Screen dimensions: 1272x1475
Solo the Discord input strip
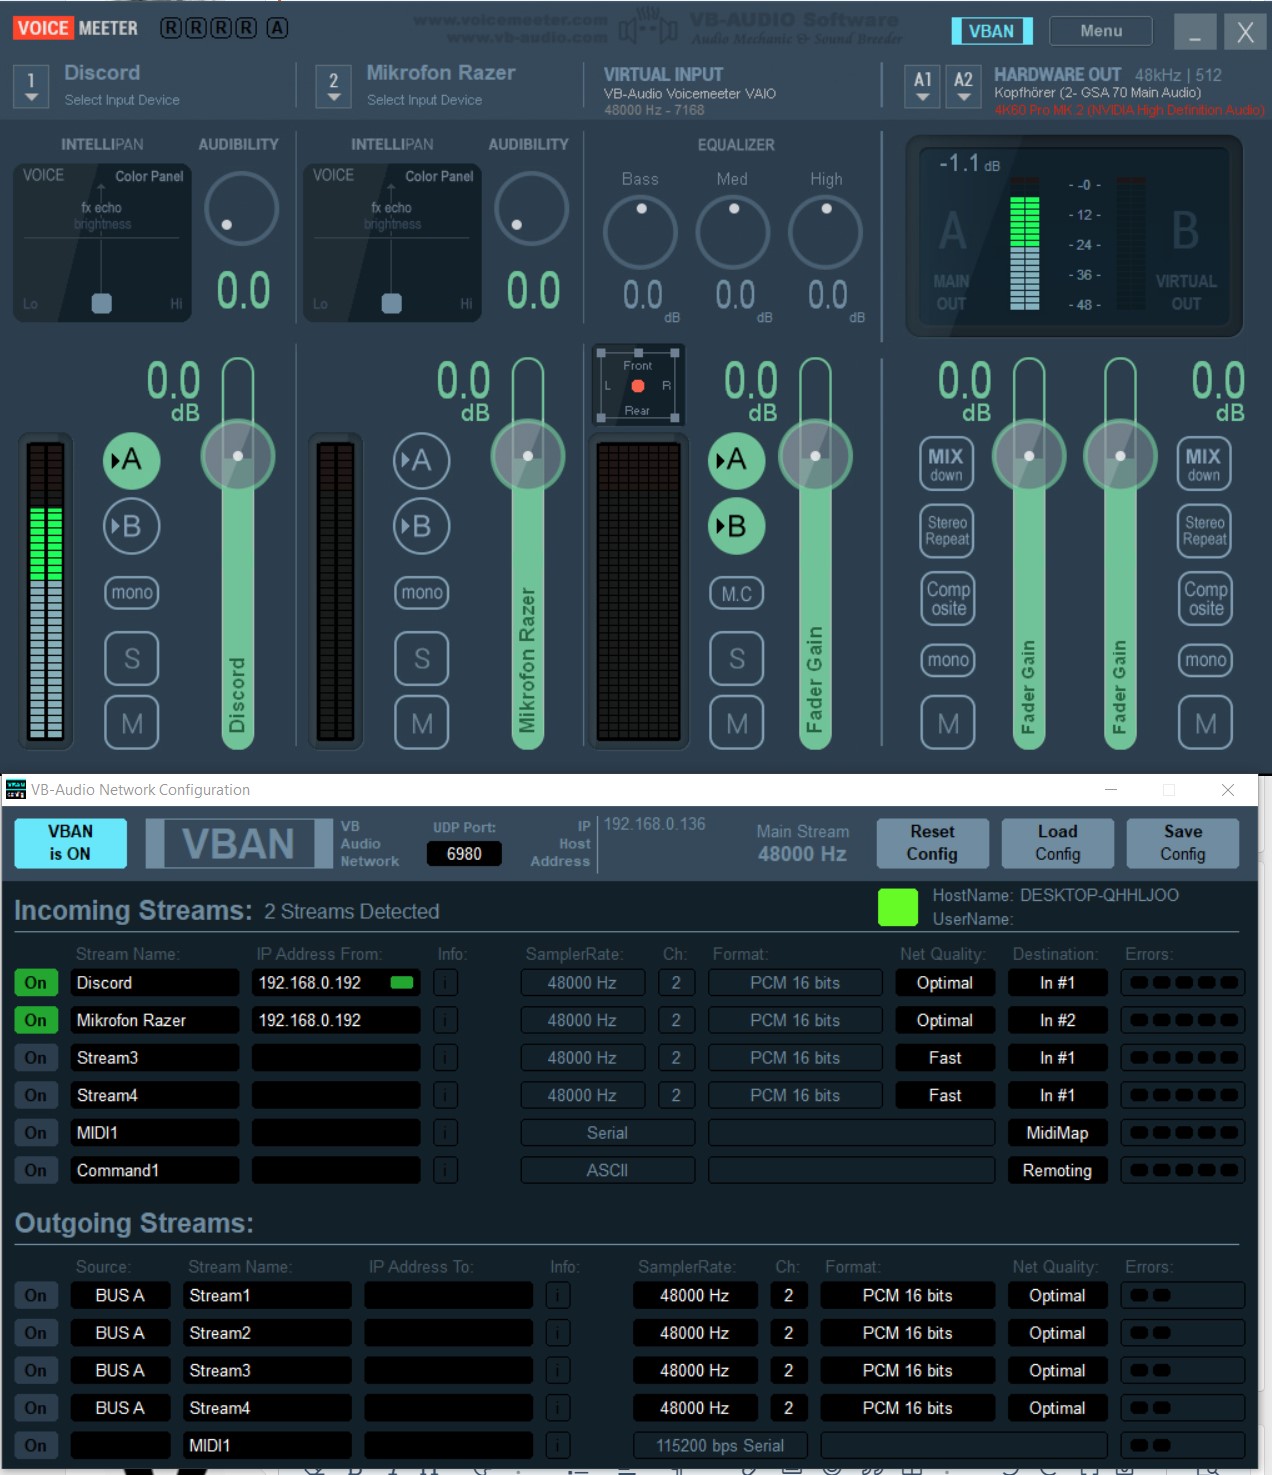click(x=132, y=658)
